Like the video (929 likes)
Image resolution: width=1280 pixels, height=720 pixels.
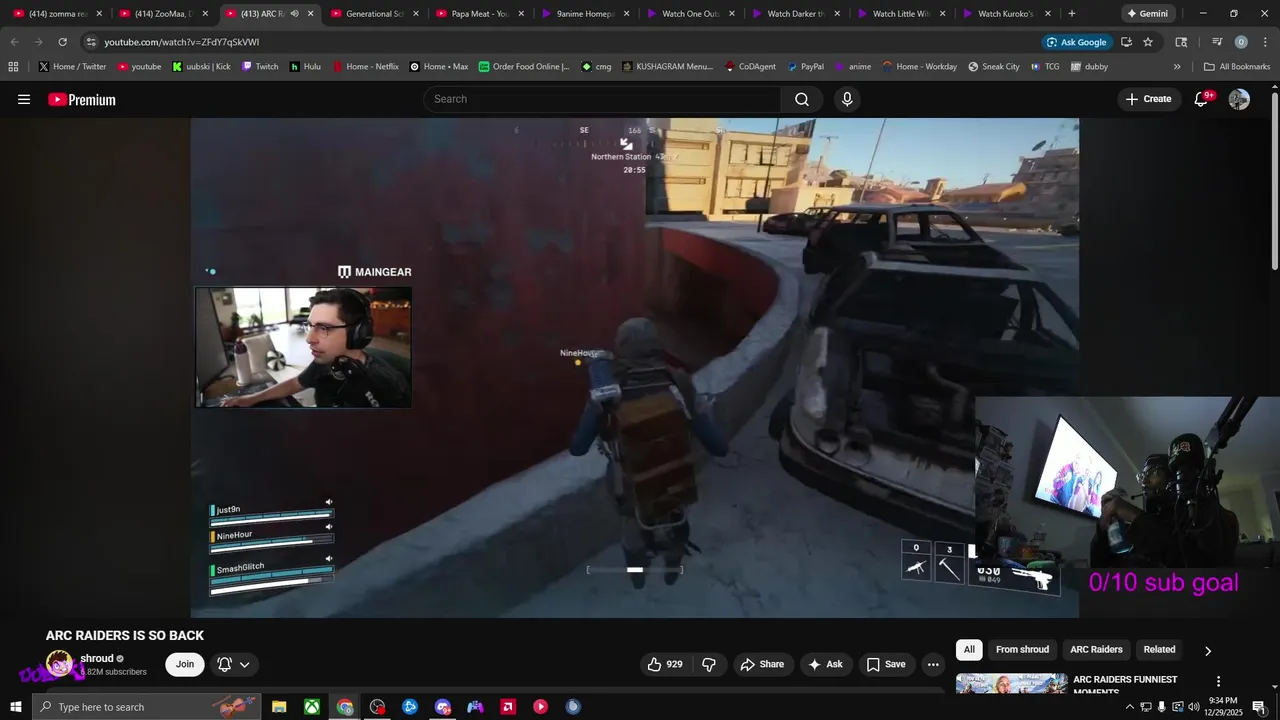(x=665, y=664)
